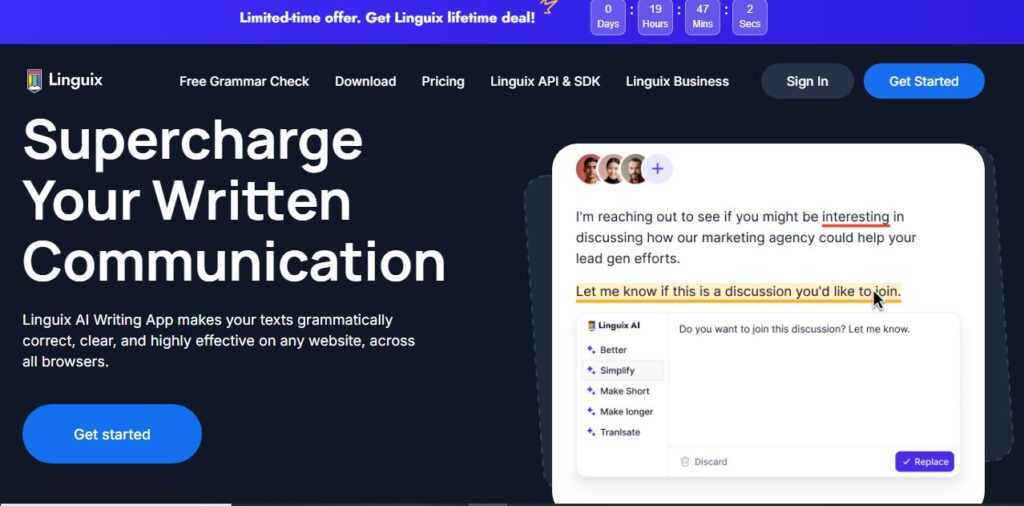Click the third bearded collaborator avatar
Image resolution: width=1024 pixels, height=506 pixels.
(x=634, y=169)
